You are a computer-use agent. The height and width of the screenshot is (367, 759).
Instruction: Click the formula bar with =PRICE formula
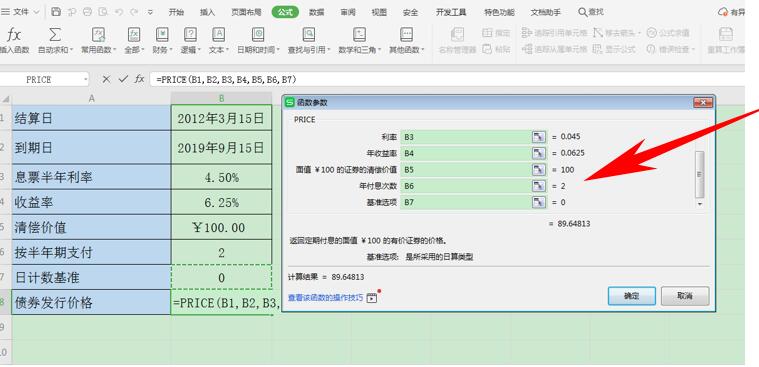(x=447, y=79)
